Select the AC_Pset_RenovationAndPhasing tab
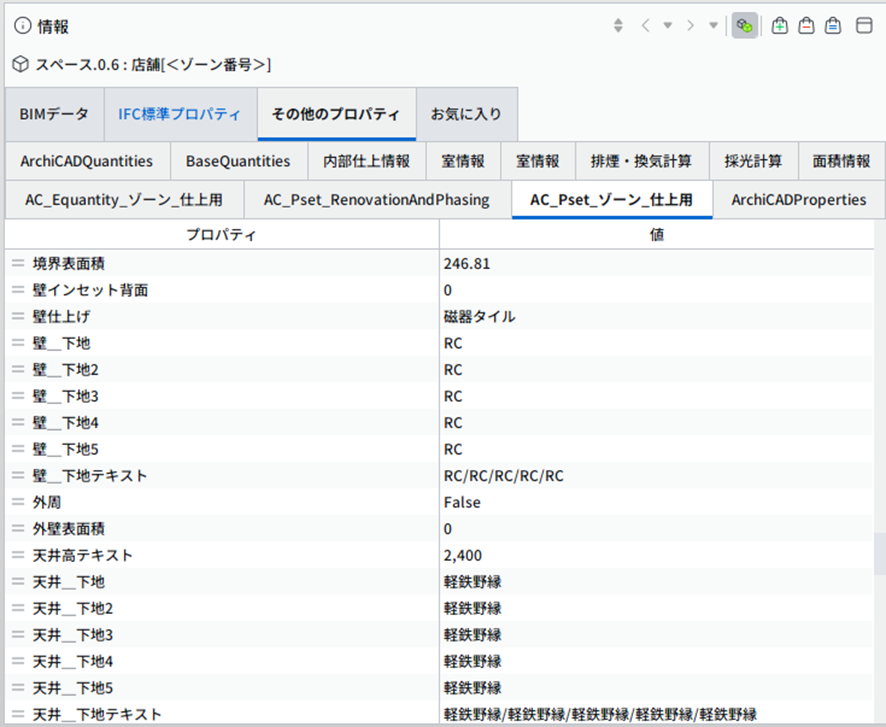Viewport: 886px width, 727px height. (377, 199)
